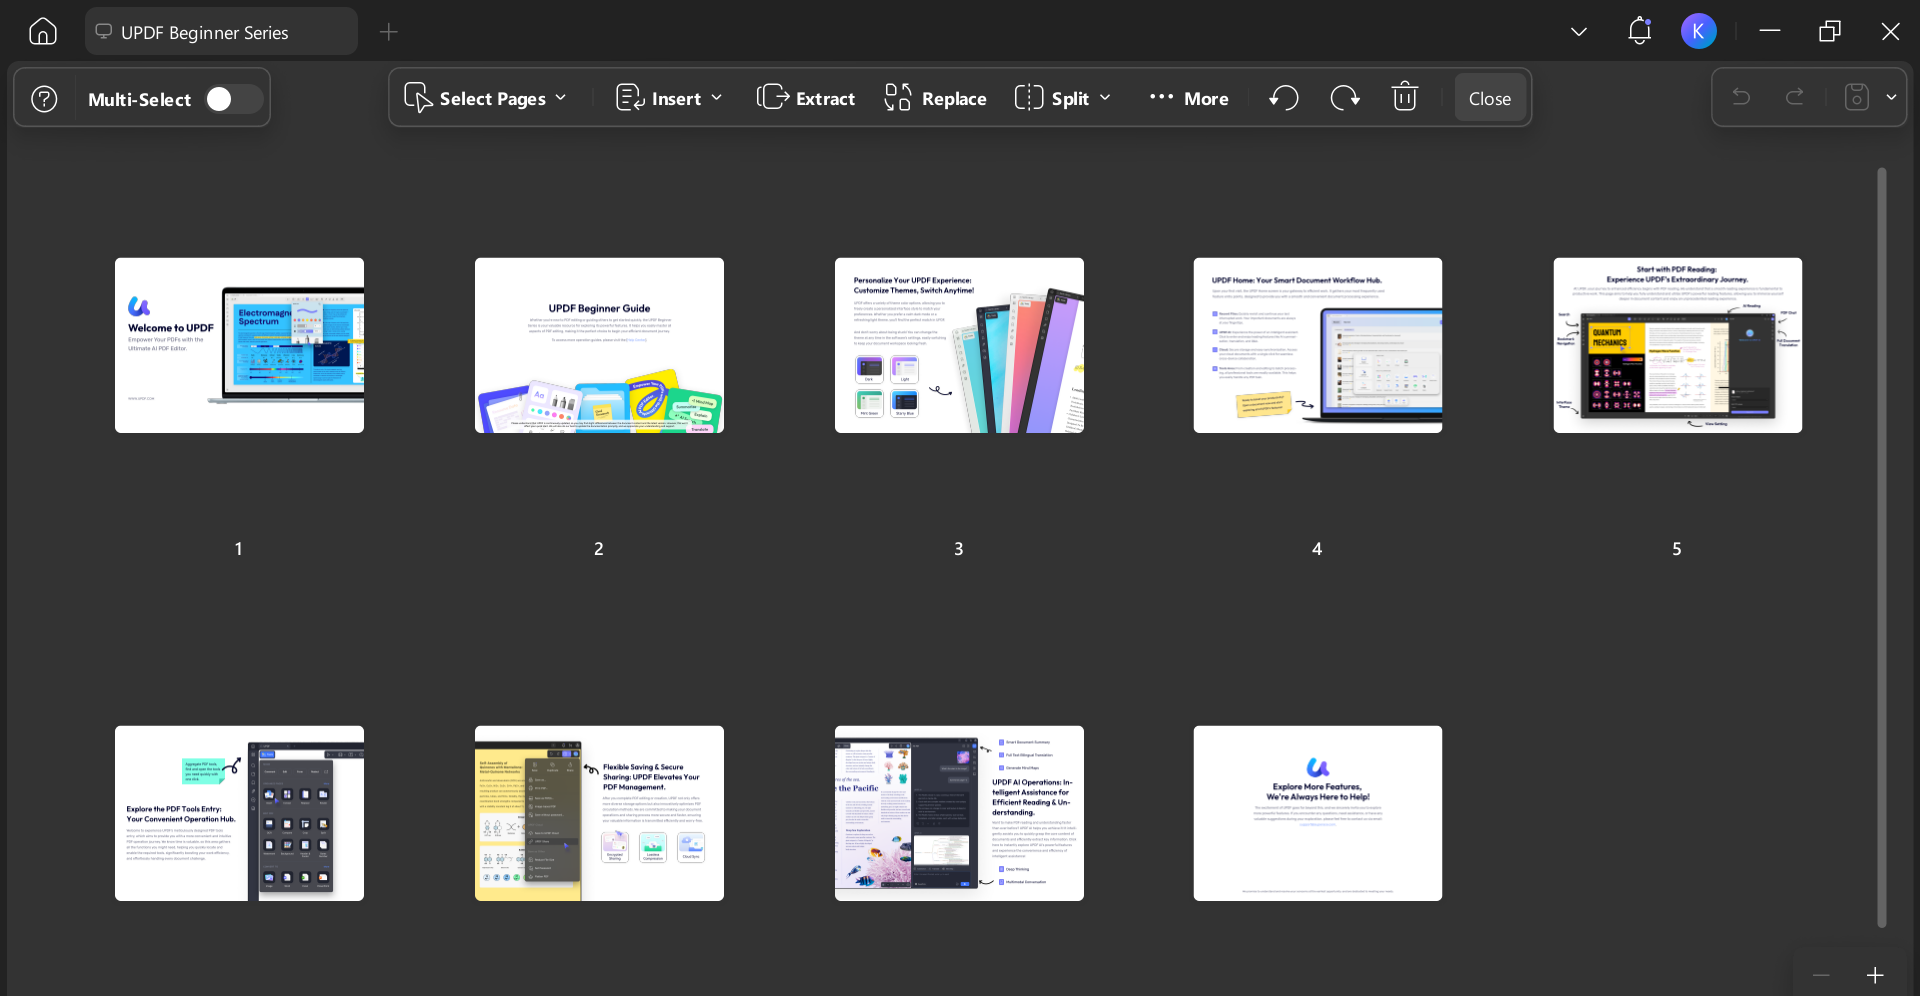Click the Close button
The height and width of the screenshot is (996, 1920).
pyautogui.click(x=1489, y=98)
